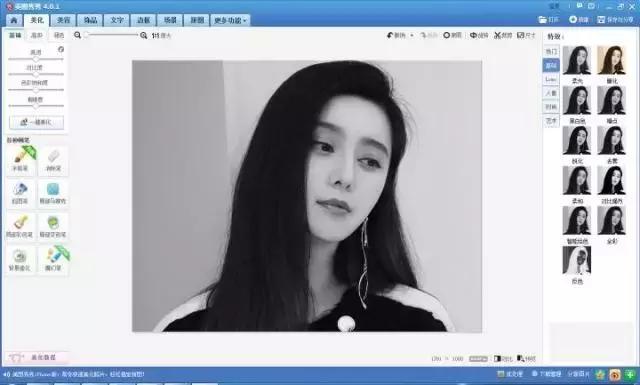Click the rotate (旋转) tool
The width and height of the screenshot is (640, 385).
click(x=479, y=36)
